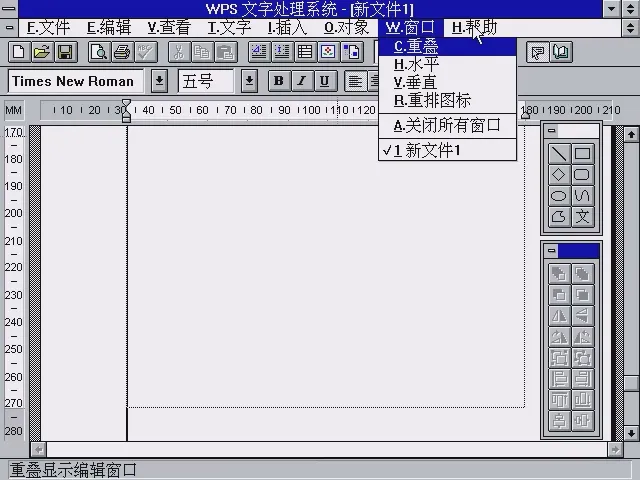This screenshot has width=640, height=480.
Task: Open the help book icon
Action: coord(561,52)
